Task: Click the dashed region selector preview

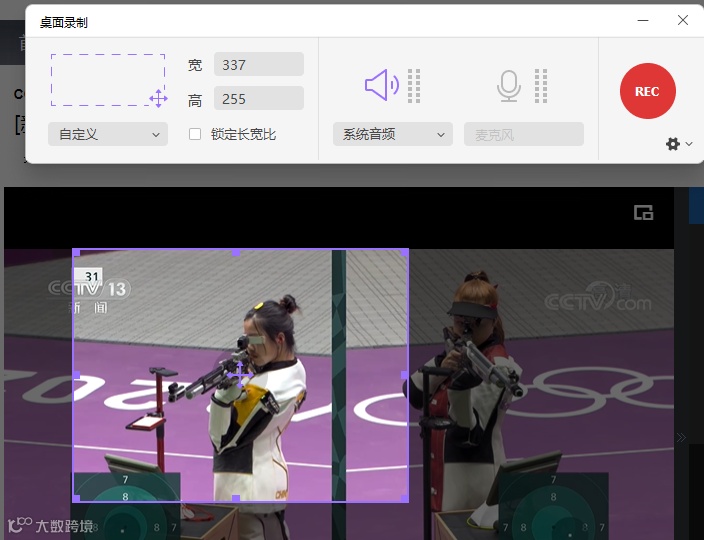Action: pyautogui.click(x=108, y=80)
